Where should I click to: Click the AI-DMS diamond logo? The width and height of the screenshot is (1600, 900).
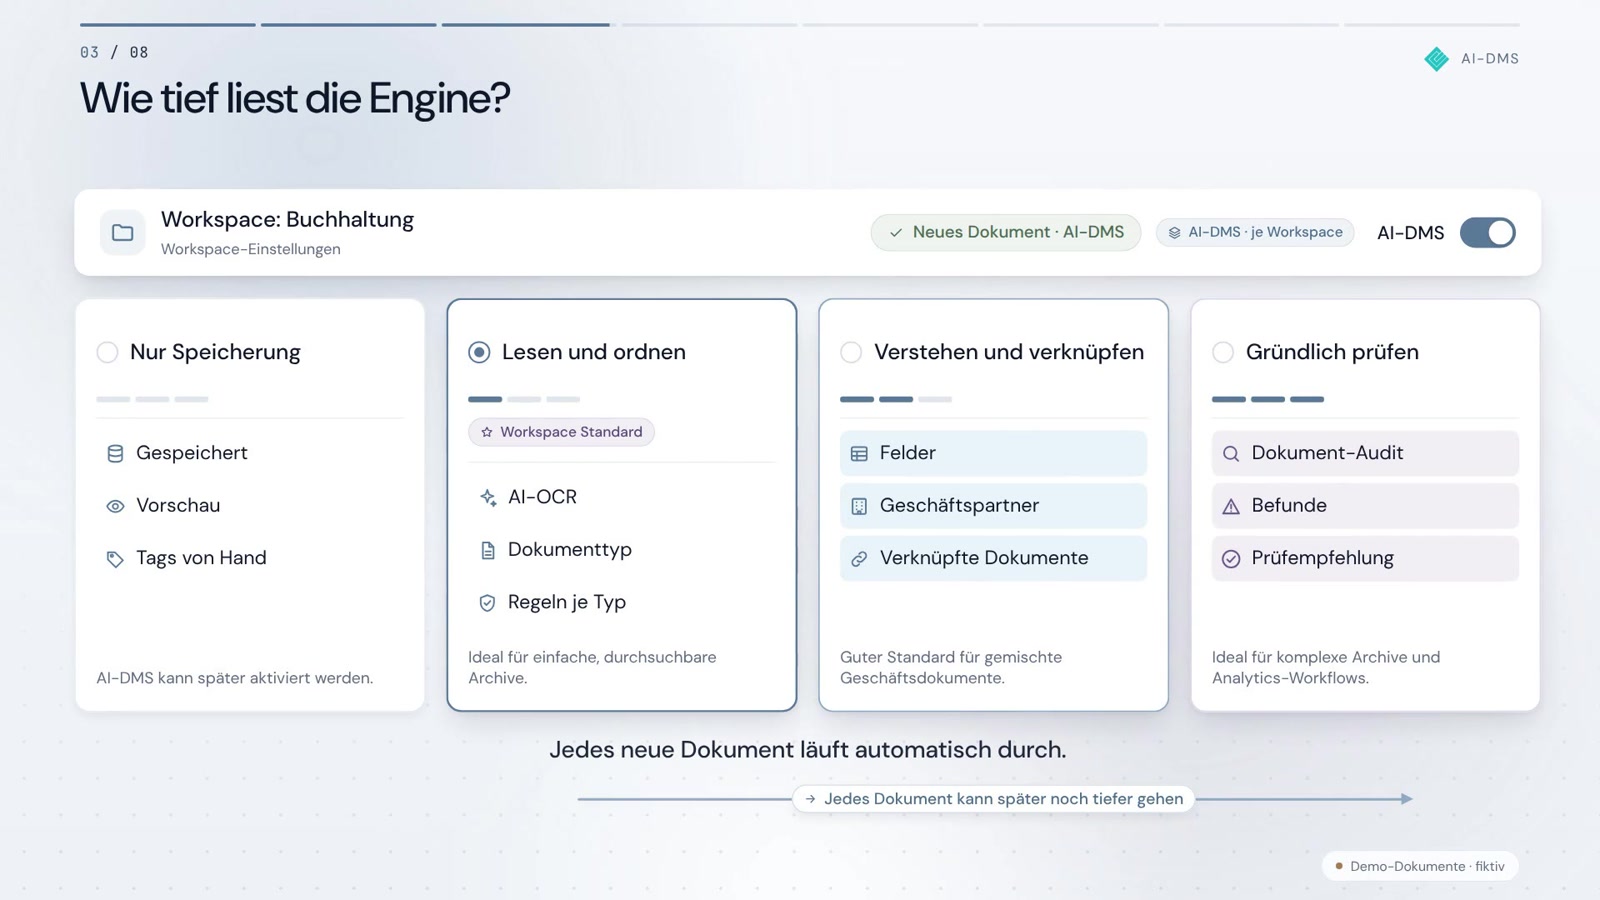point(1436,59)
